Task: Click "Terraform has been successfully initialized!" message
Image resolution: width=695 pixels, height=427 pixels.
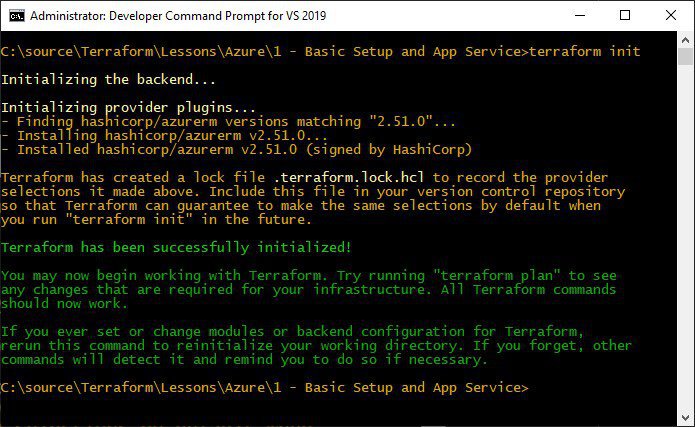Action: tap(176, 247)
